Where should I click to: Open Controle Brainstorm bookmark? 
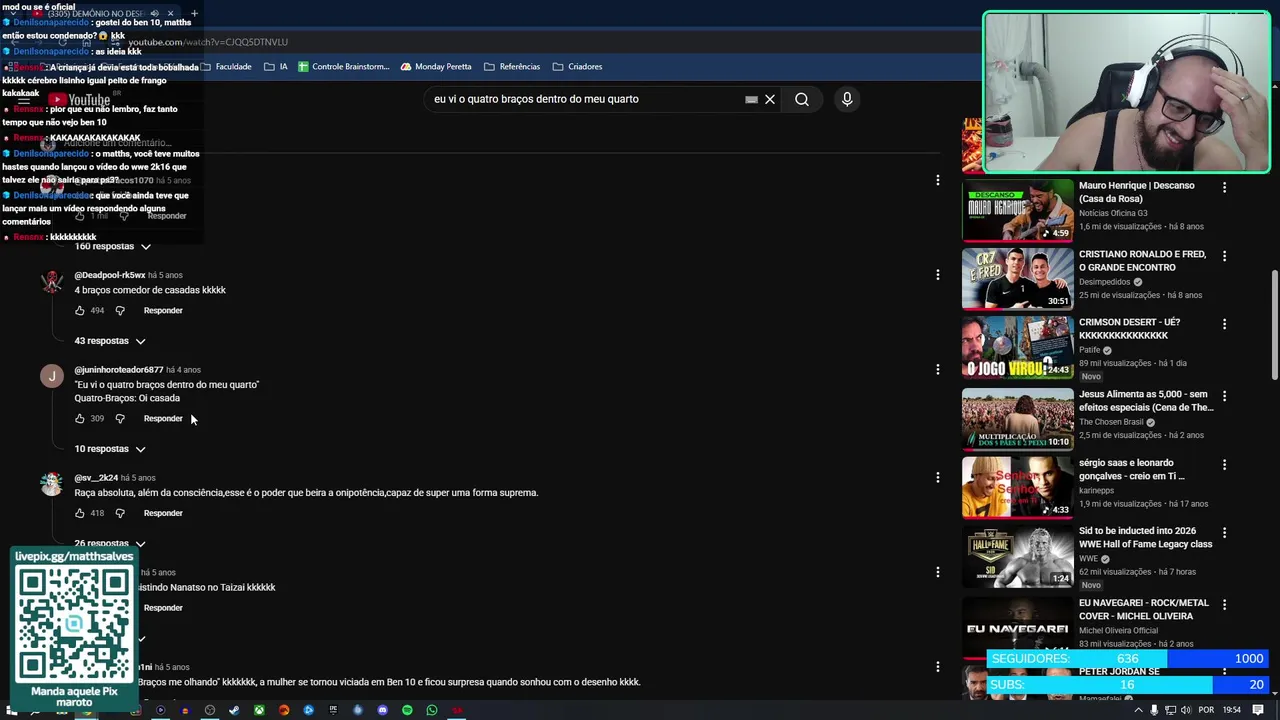(343, 67)
